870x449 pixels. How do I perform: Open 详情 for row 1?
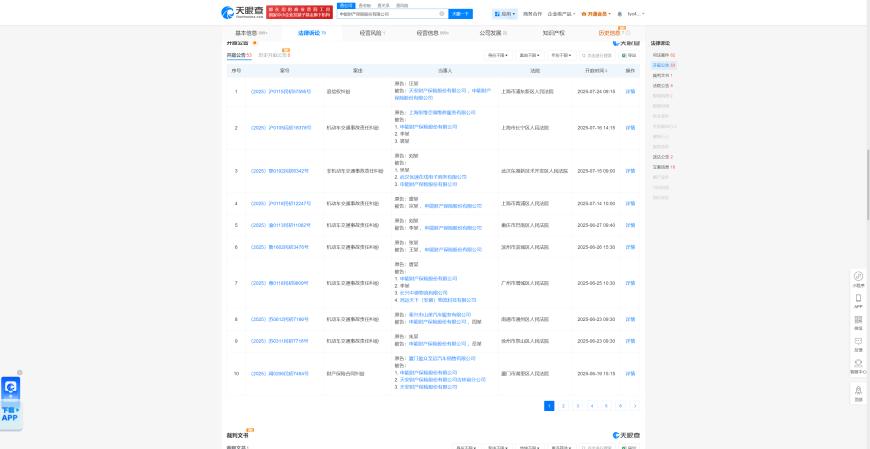point(630,91)
